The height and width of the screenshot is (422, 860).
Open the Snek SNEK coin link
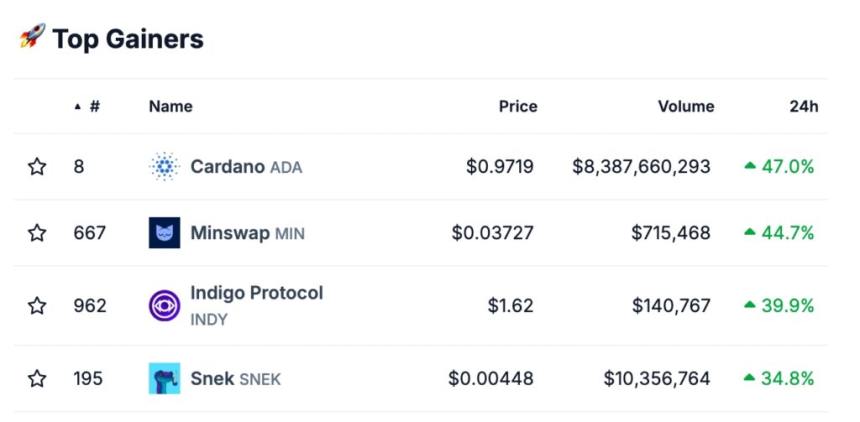coord(235,379)
